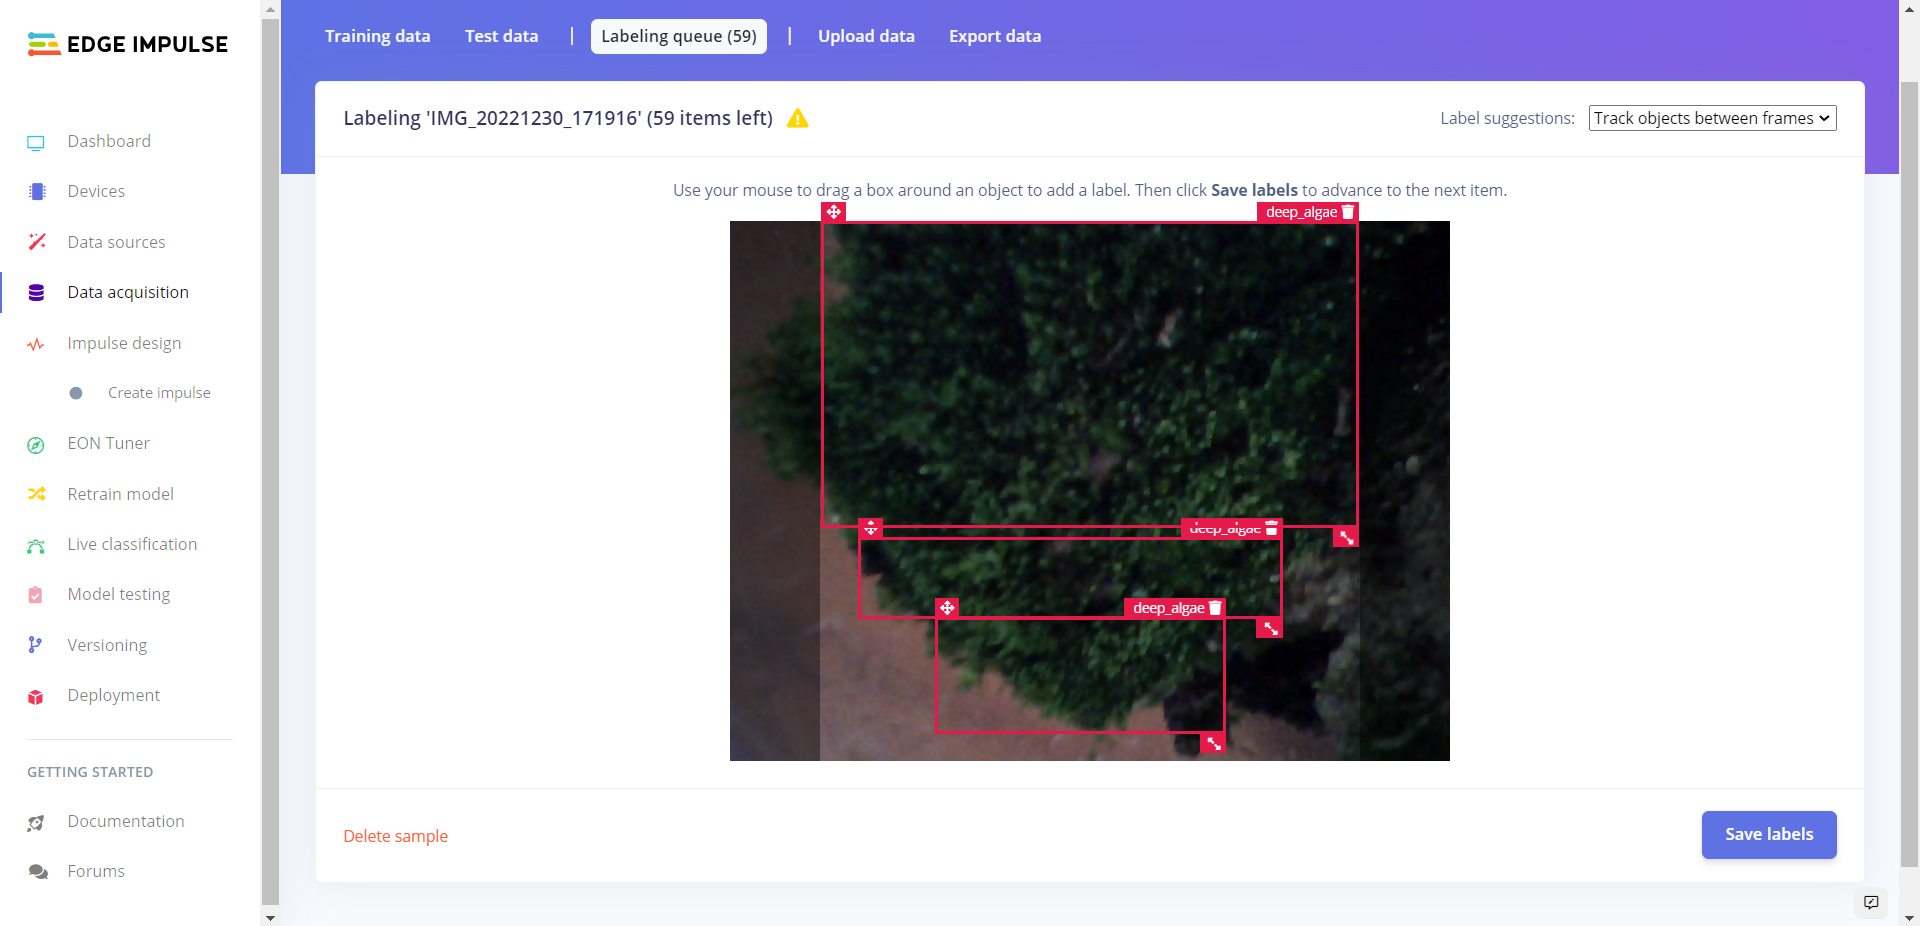1920x926 pixels.
Task: Delete the topmost deep_algae label via trash icon
Action: (x=1348, y=212)
